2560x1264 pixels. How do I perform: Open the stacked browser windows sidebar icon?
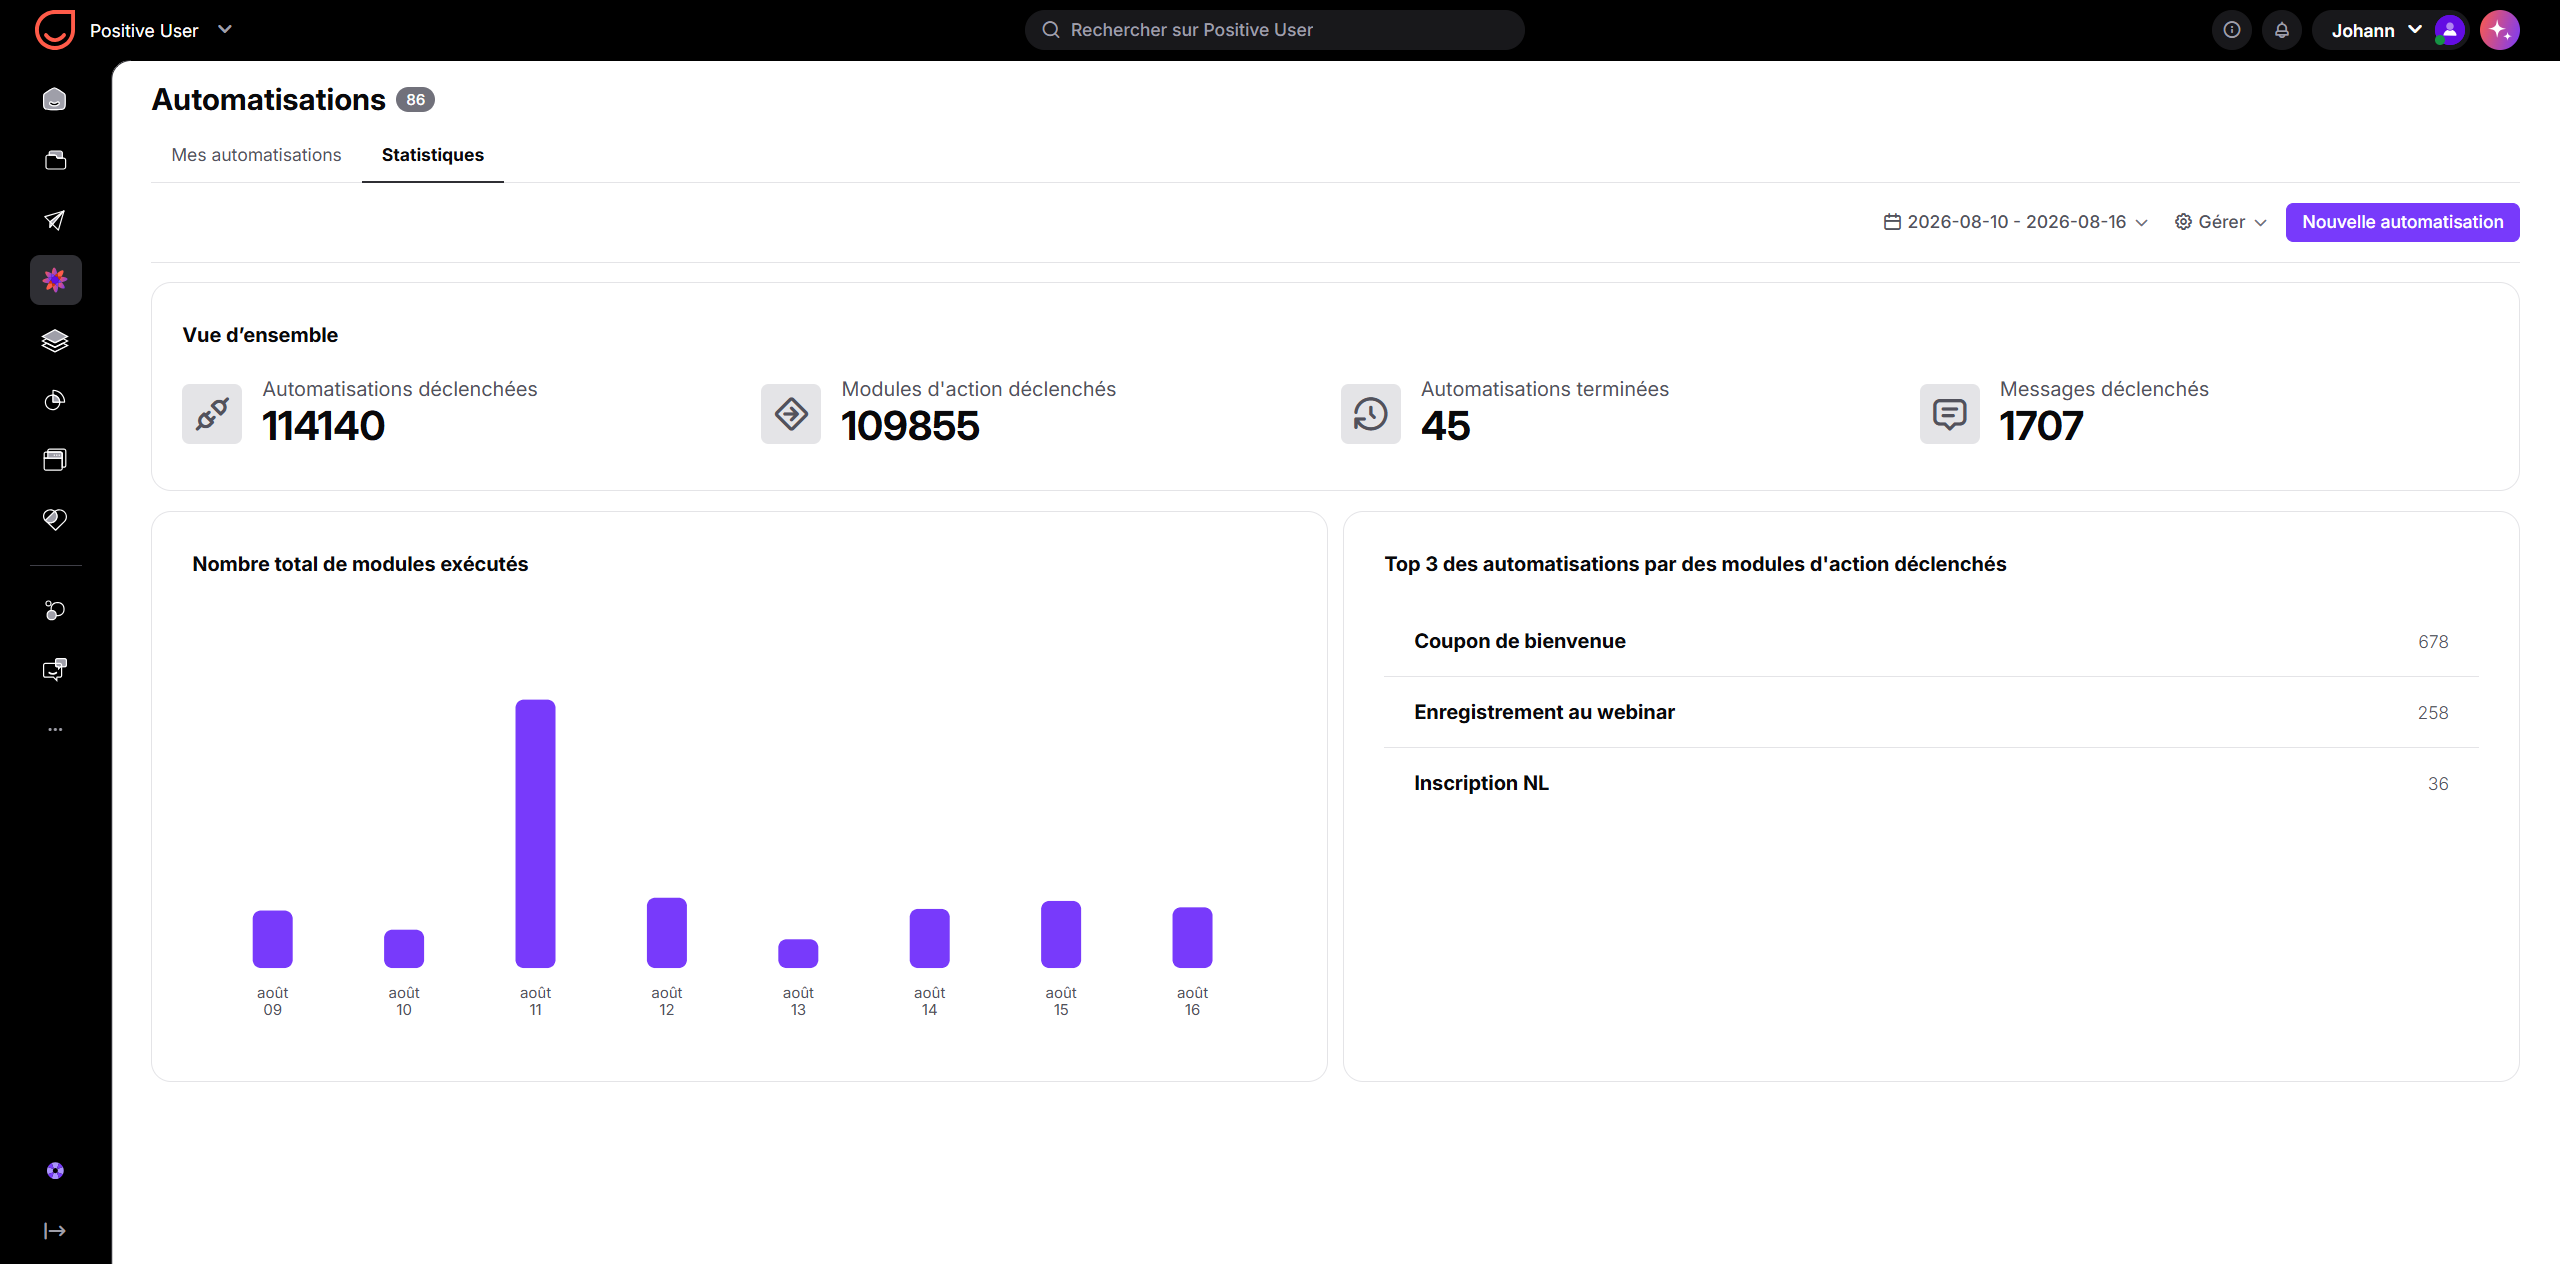(55, 460)
